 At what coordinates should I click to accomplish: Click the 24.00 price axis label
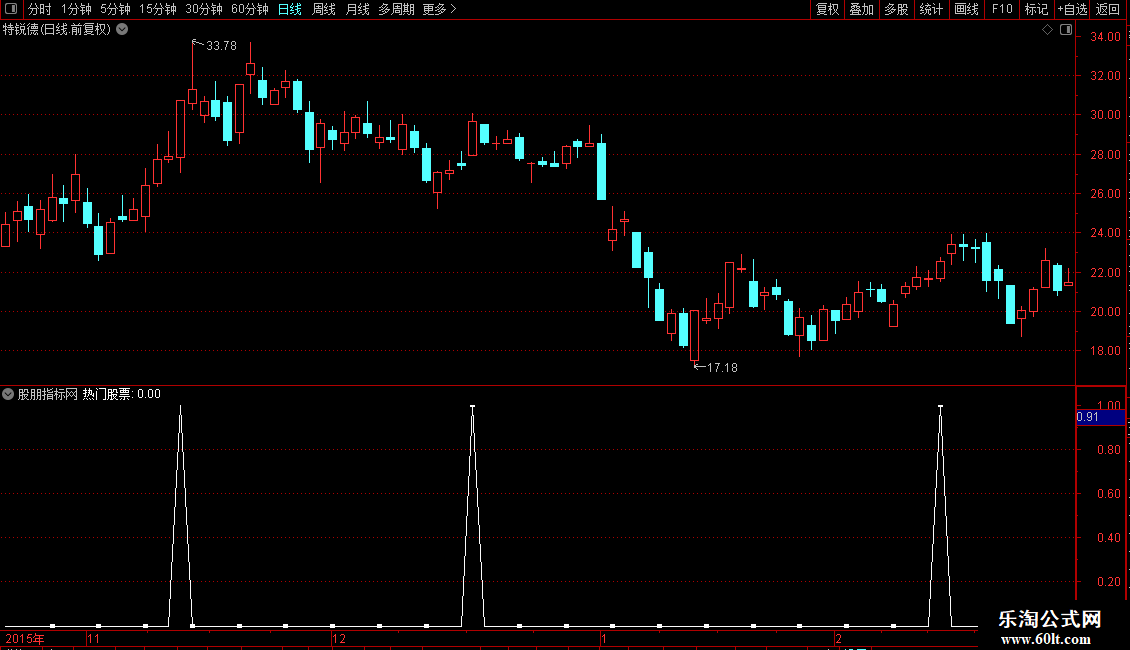click(1105, 233)
